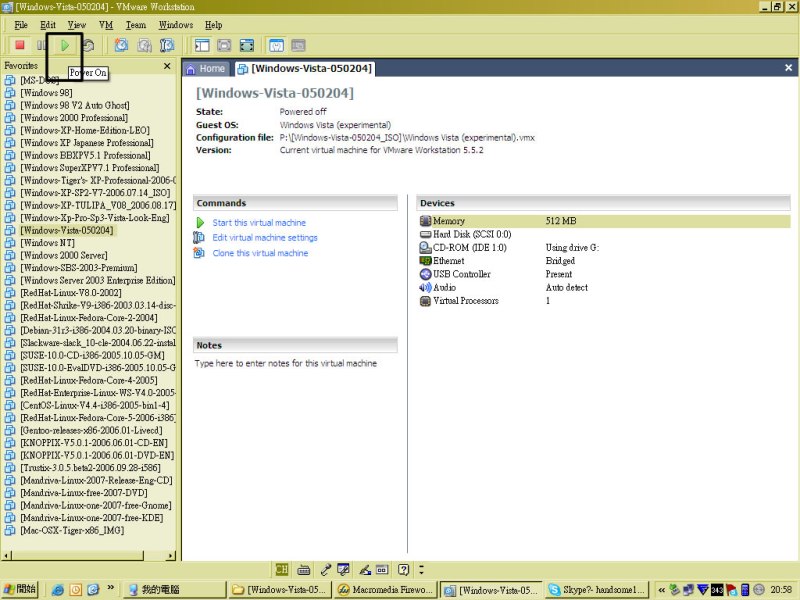800x600 pixels.
Task: Click Internet Explorer quick launch icon
Action: pos(58,589)
